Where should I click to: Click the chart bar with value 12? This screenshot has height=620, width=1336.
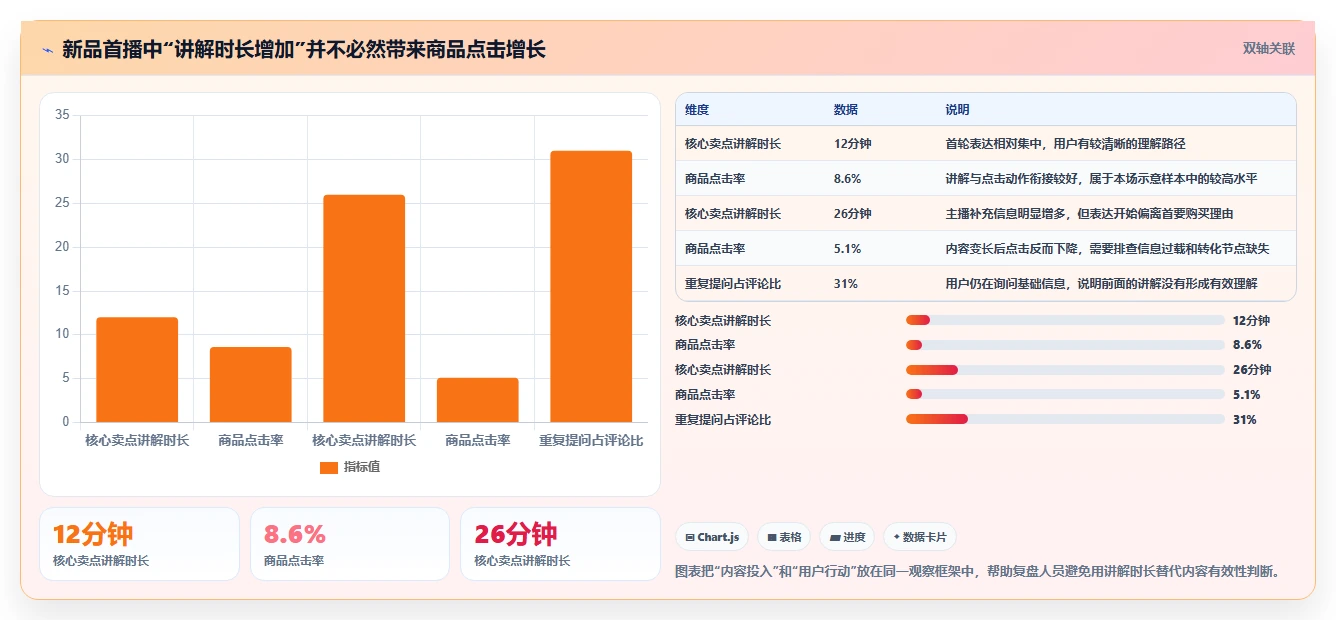coord(137,370)
